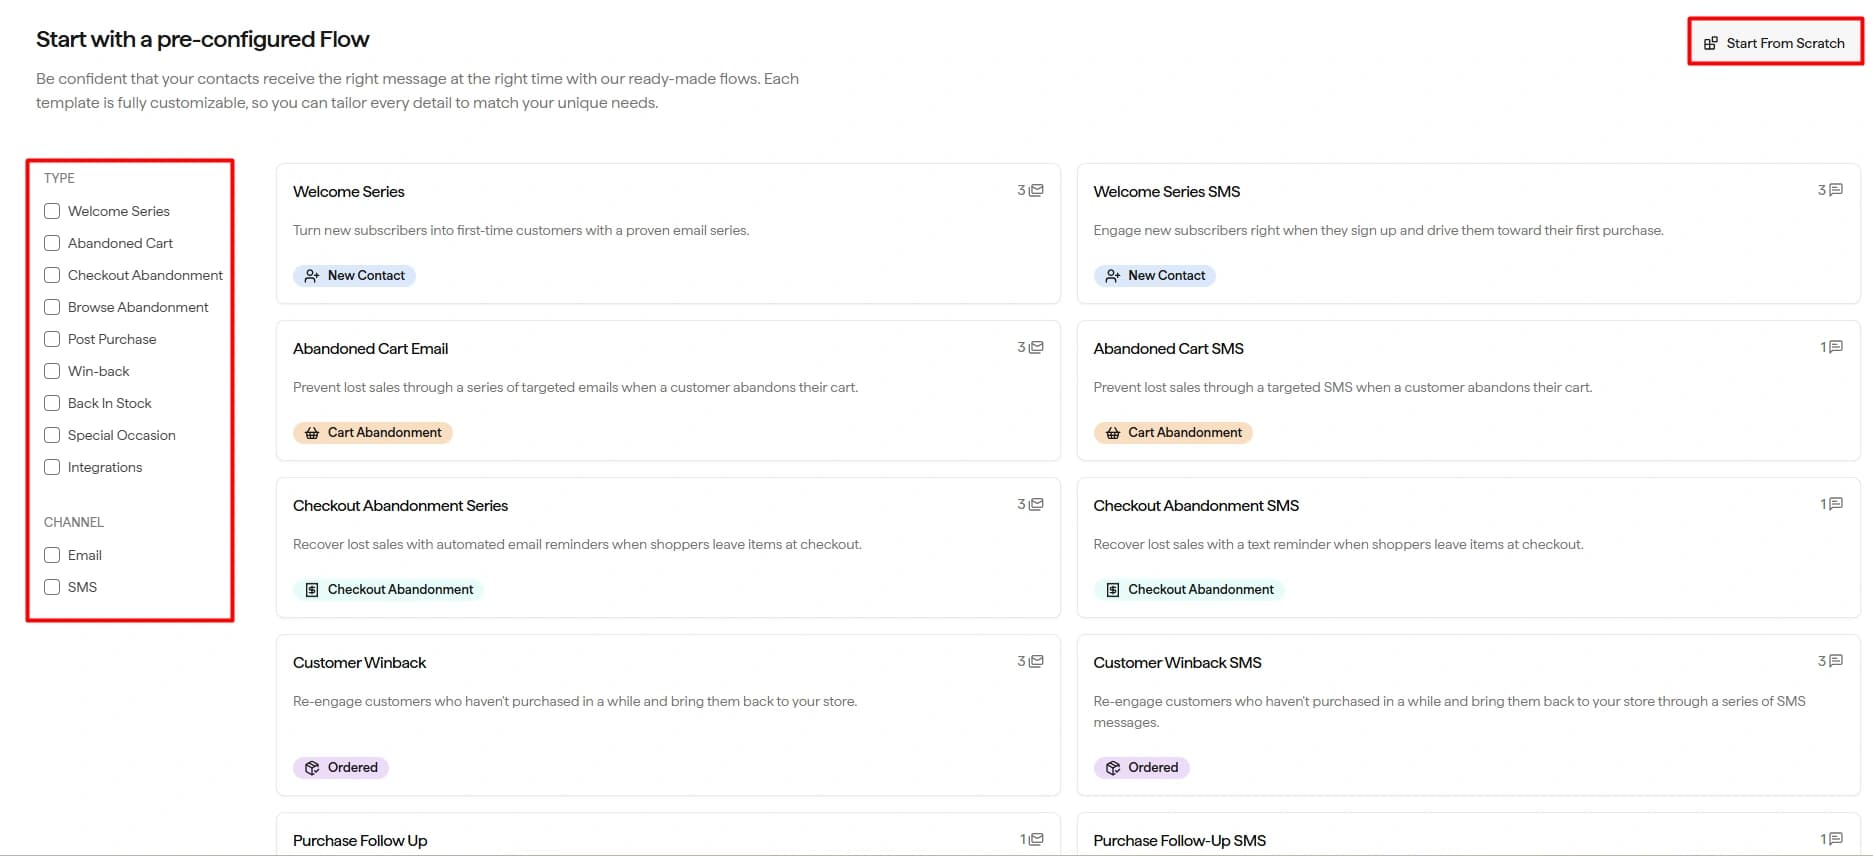Click the receipt icon in Checkout Abandonment Series

click(x=312, y=590)
